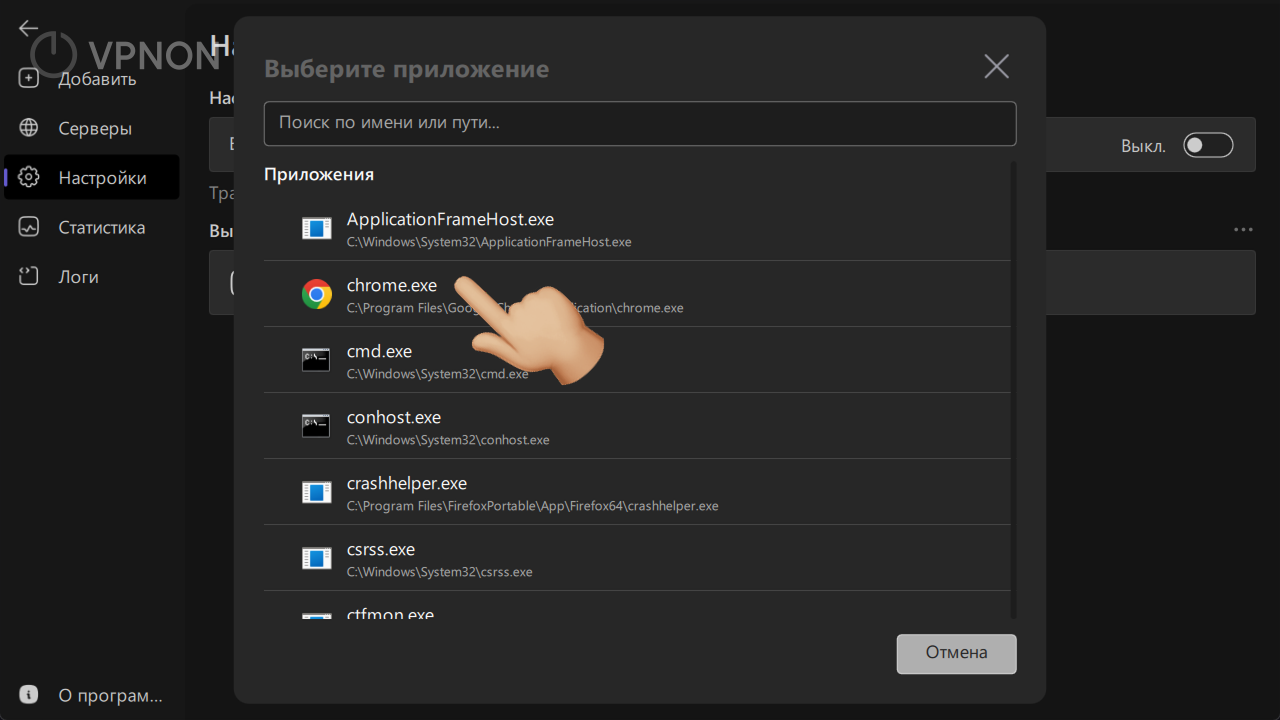Click the back arrow at top left

(x=28, y=28)
